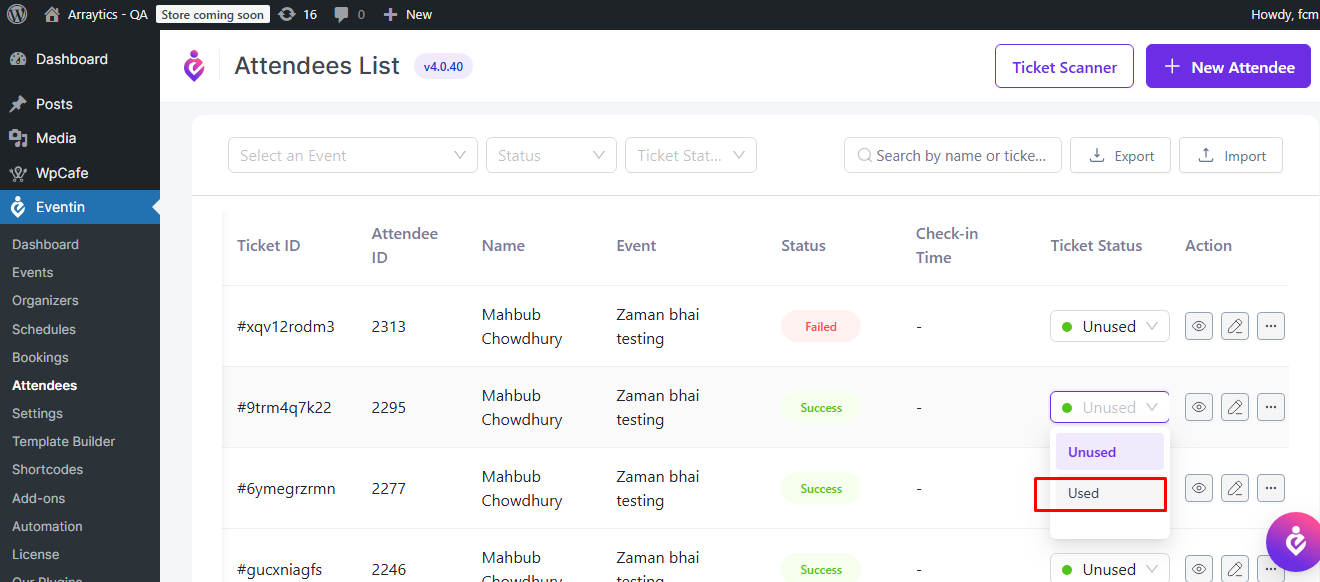Go to Eventin Settings submenu
Viewport: 1320px width, 582px height.
click(37, 413)
